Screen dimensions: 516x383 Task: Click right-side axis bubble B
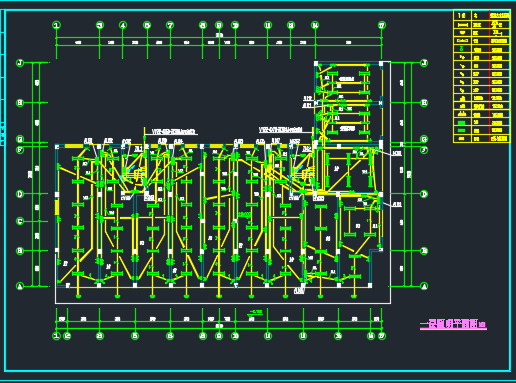tap(424, 251)
